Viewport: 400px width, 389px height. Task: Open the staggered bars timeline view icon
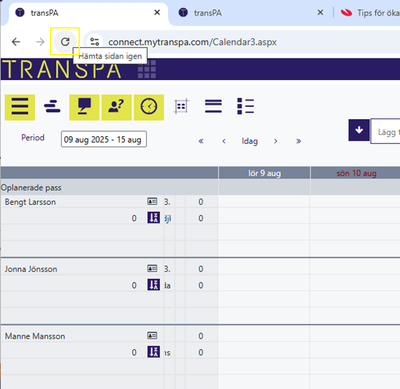click(x=52, y=107)
